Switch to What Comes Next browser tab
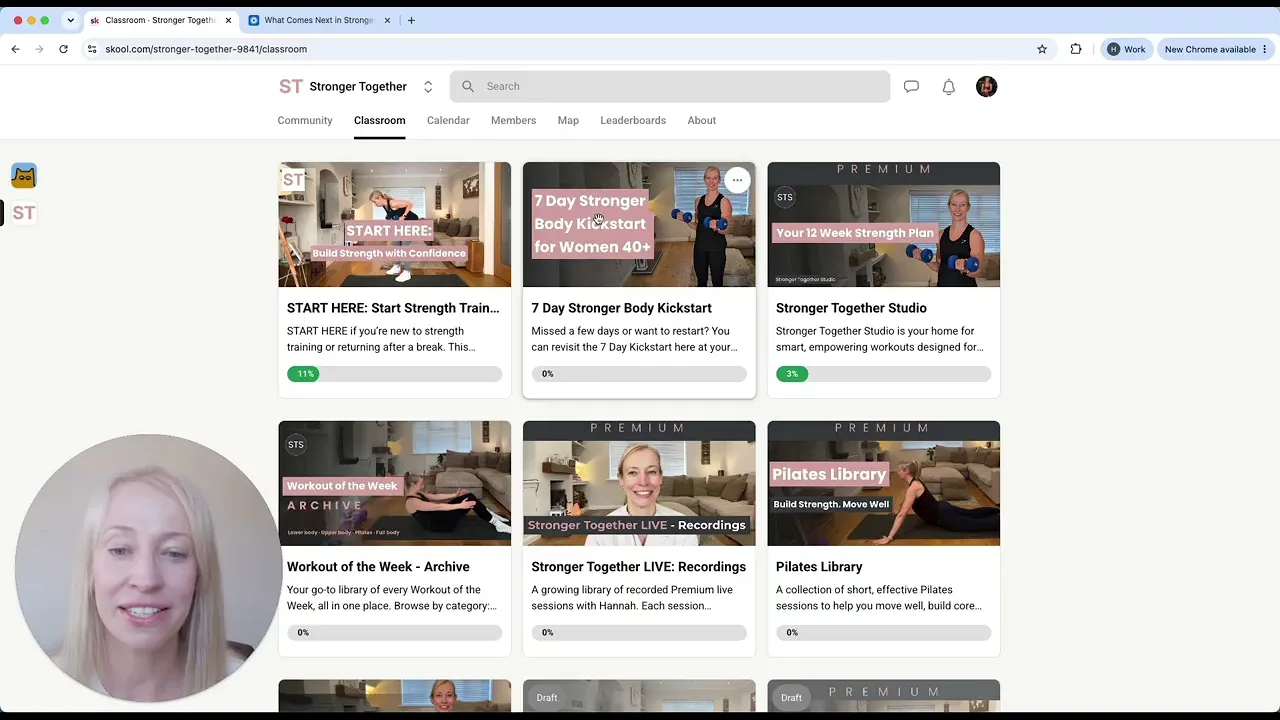 pyautogui.click(x=318, y=20)
